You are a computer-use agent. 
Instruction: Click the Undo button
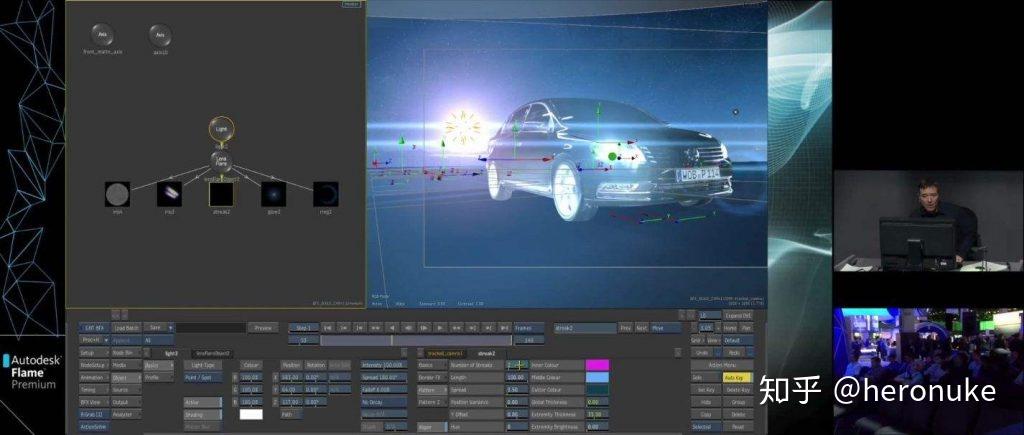click(x=701, y=353)
